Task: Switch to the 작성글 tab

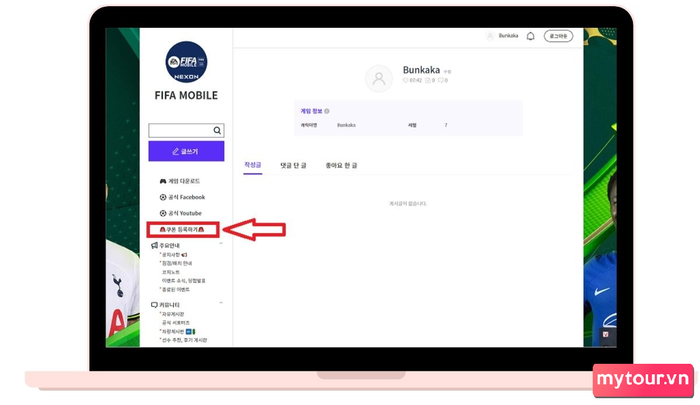Action: (252, 166)
